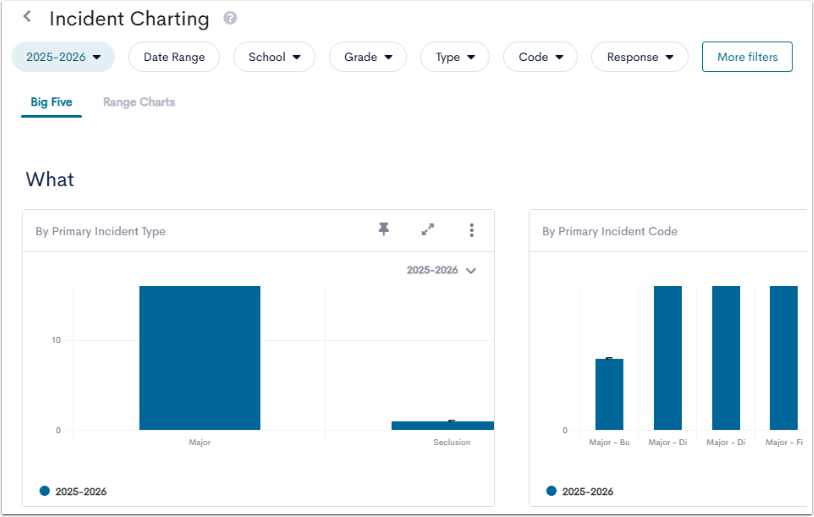Open the 2025-2026 school year dropdown
This screenshot has height=517, width=814.
pos(63,57)
